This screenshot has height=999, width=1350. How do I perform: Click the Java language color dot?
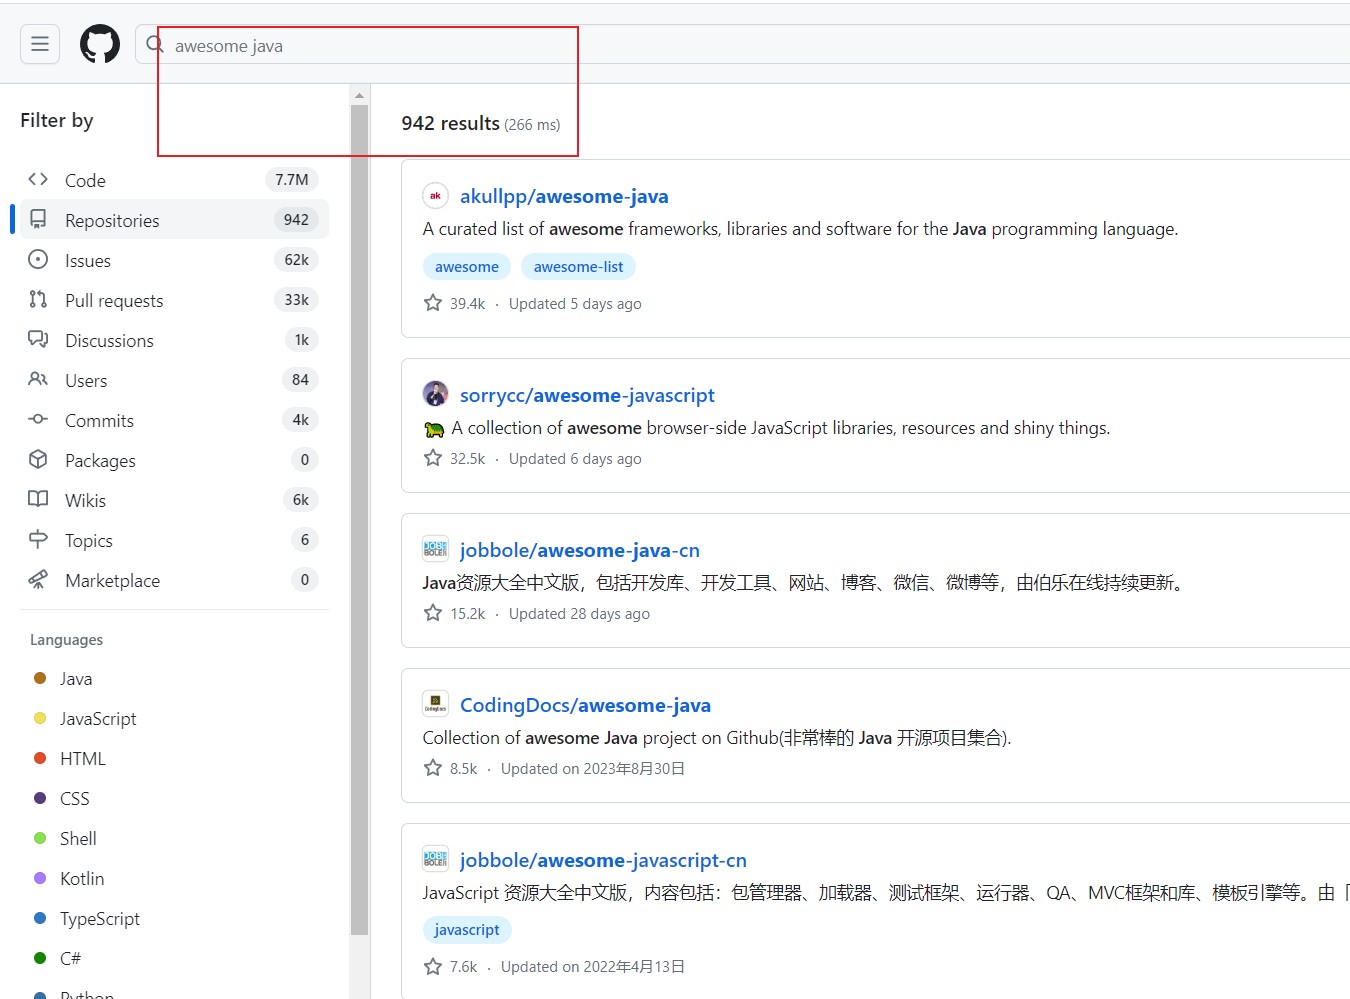click(x=40, y=678)
